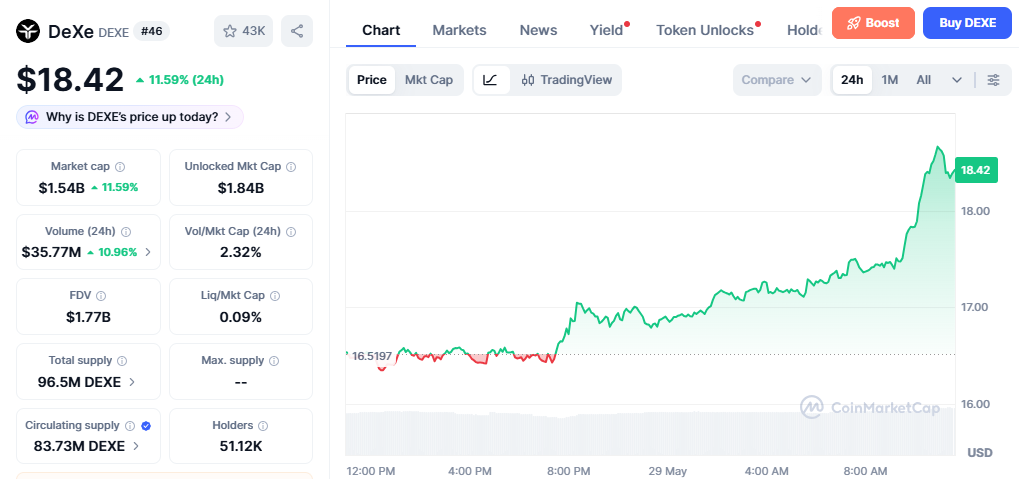Image resolution: width=1019 pixels, height=479 pixels.
Task: Open the Token Unlocks tab
Action: click(705, 30)
